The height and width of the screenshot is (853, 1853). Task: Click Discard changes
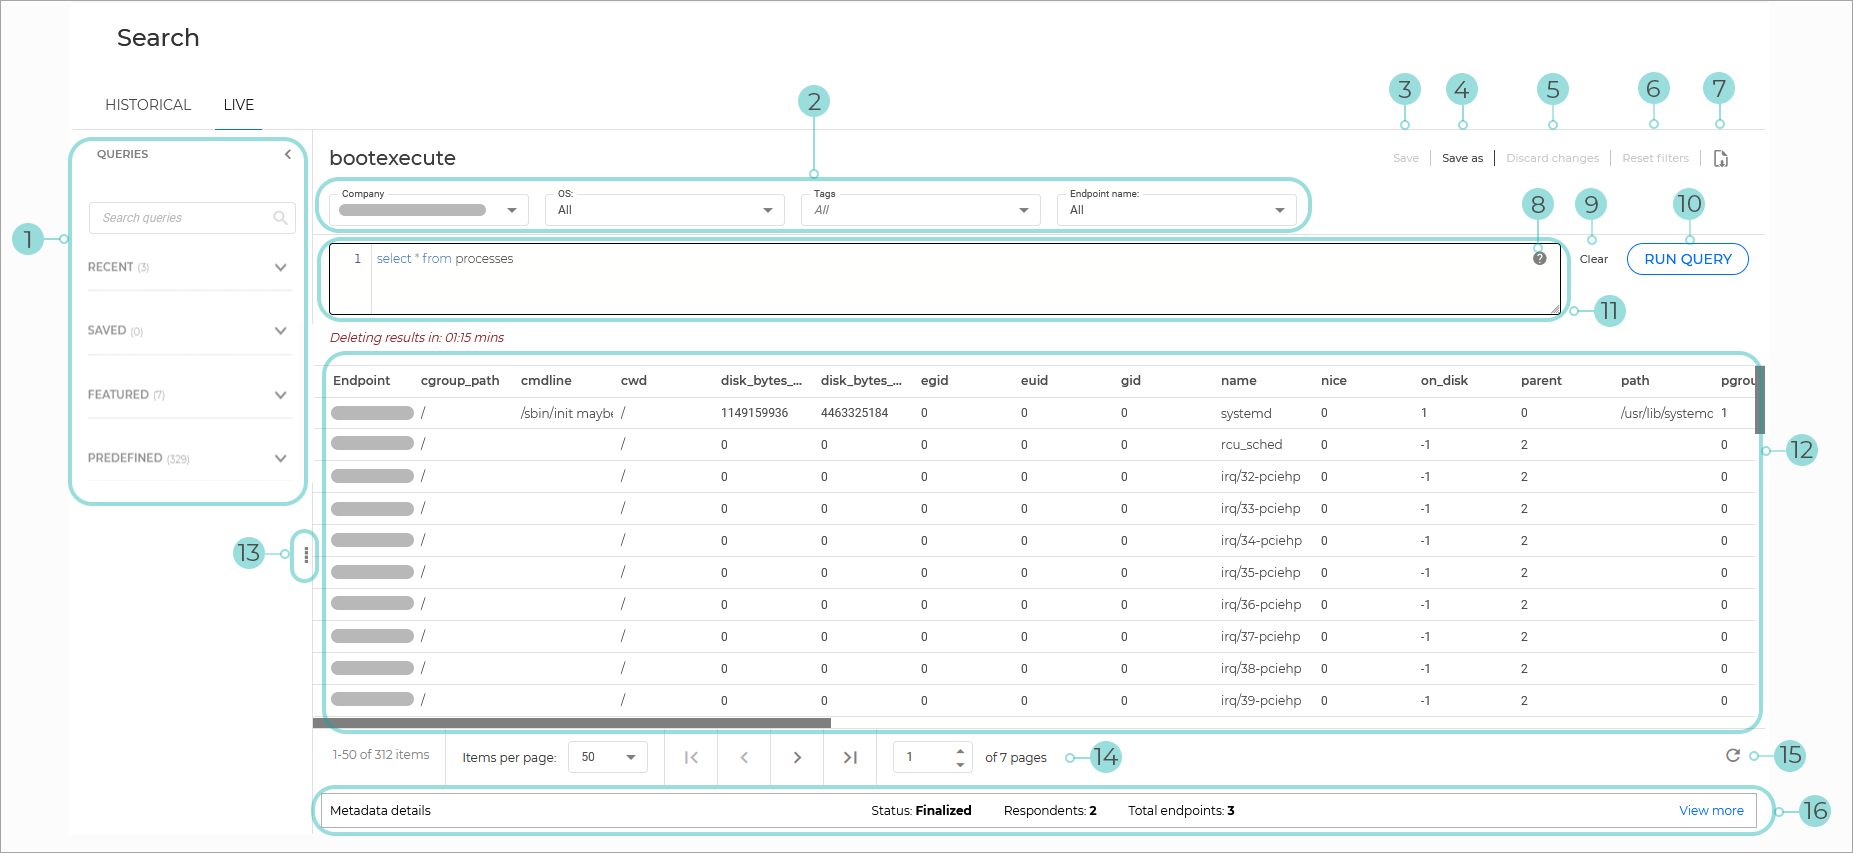(1552, 158)
